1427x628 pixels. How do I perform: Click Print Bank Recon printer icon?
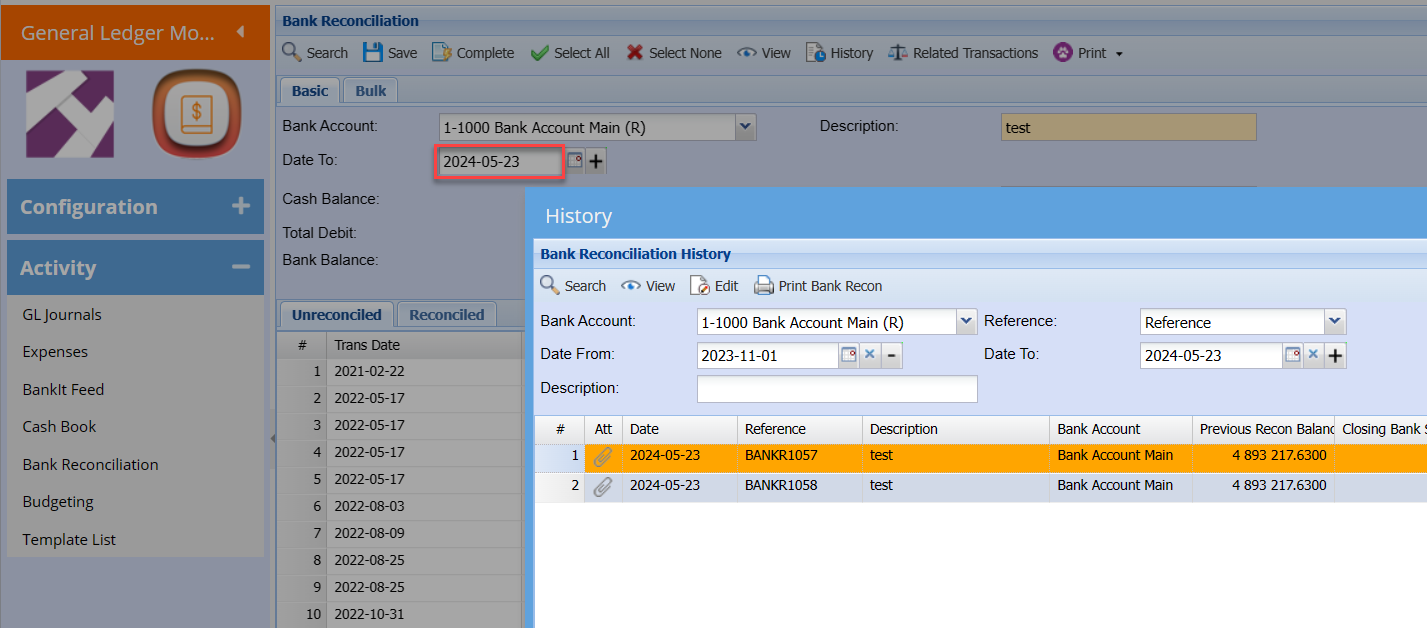(x=764, y=286)
